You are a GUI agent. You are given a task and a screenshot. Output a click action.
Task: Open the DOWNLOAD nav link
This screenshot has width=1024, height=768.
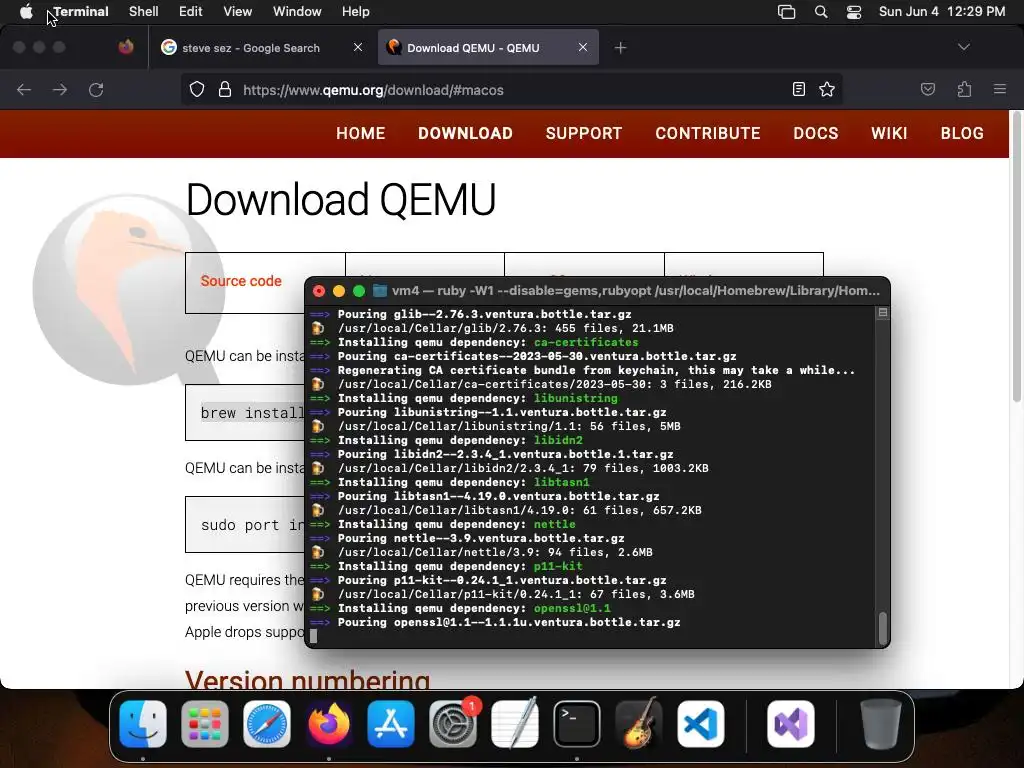(465, 133)
